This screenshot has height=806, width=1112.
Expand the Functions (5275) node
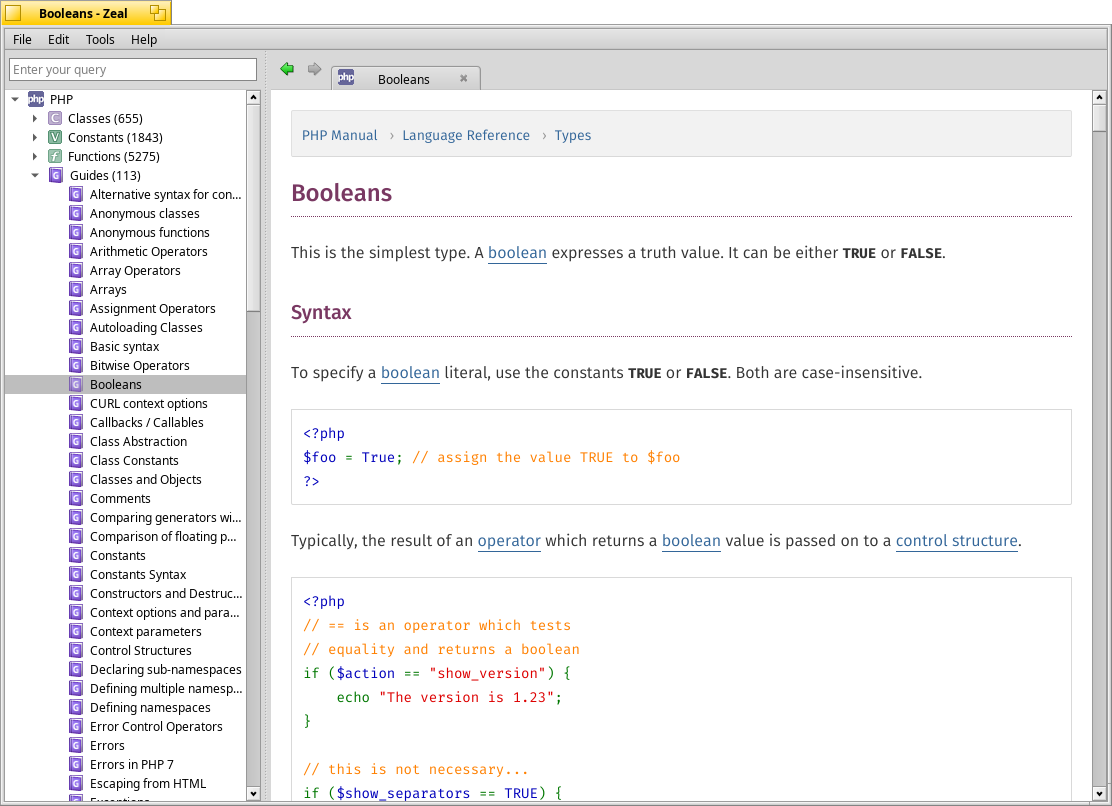tap(35, 157)
